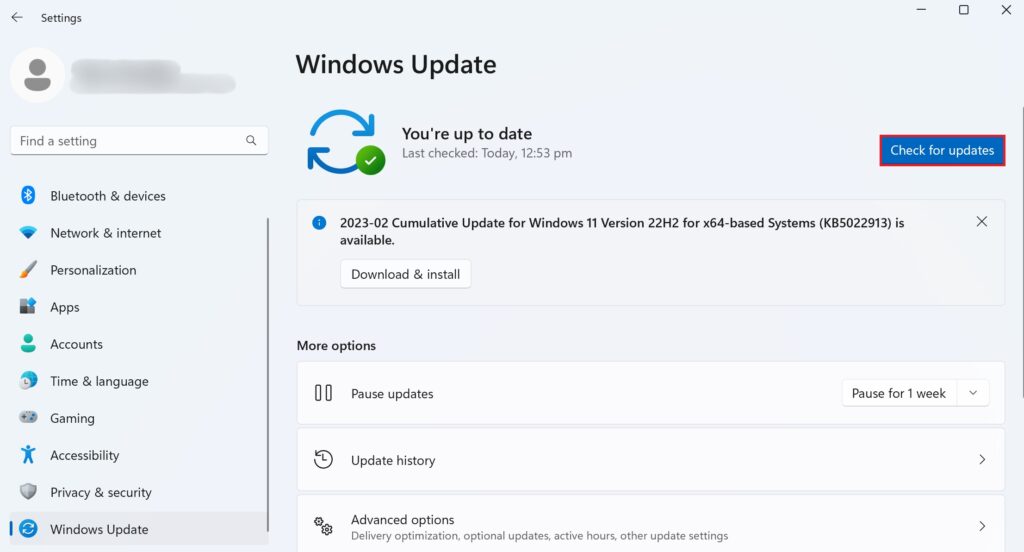
Task: Click the Privacy & security shield icon
Action: pos(28,491)
